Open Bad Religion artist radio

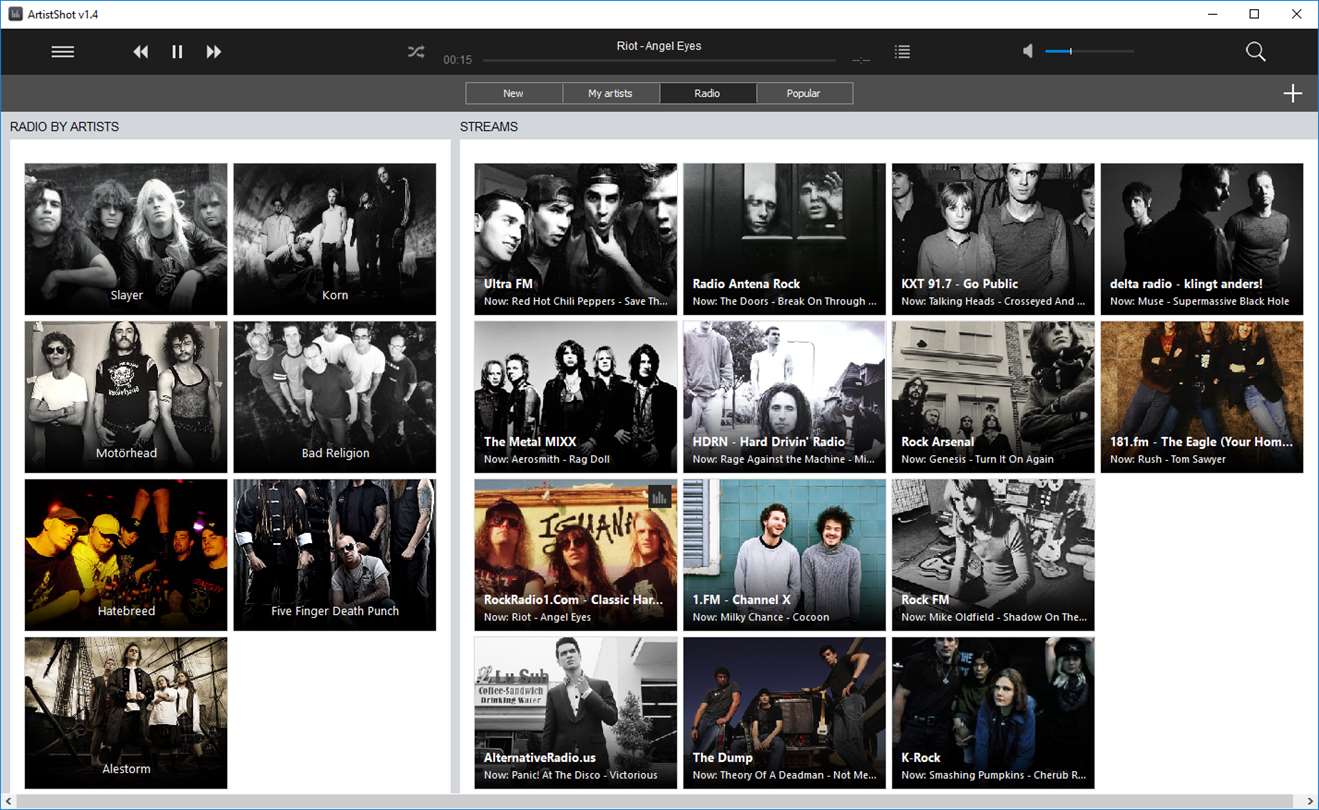(335, 397)
